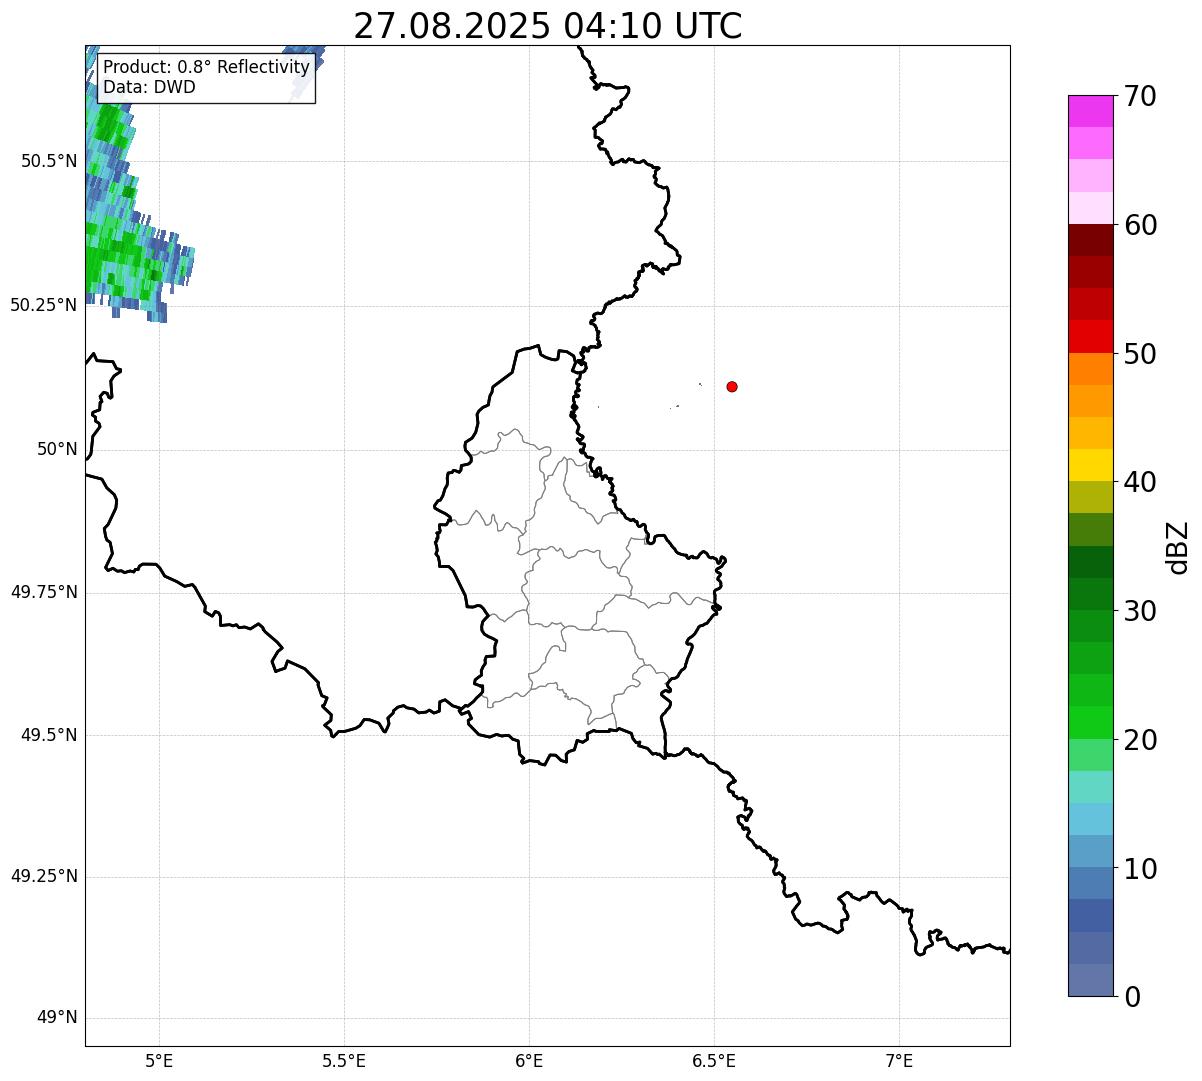
Task: Click the 50°N latitude tick label
Action: pyautogui.click(x=57, y=449)
